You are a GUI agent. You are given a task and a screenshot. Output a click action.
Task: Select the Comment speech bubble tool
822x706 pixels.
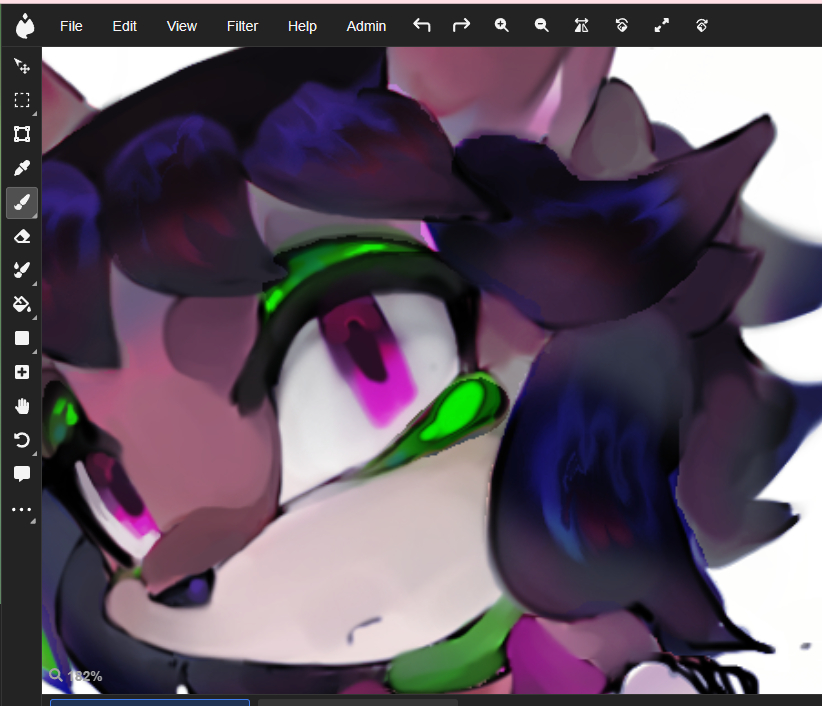click(x=21, y=474)
